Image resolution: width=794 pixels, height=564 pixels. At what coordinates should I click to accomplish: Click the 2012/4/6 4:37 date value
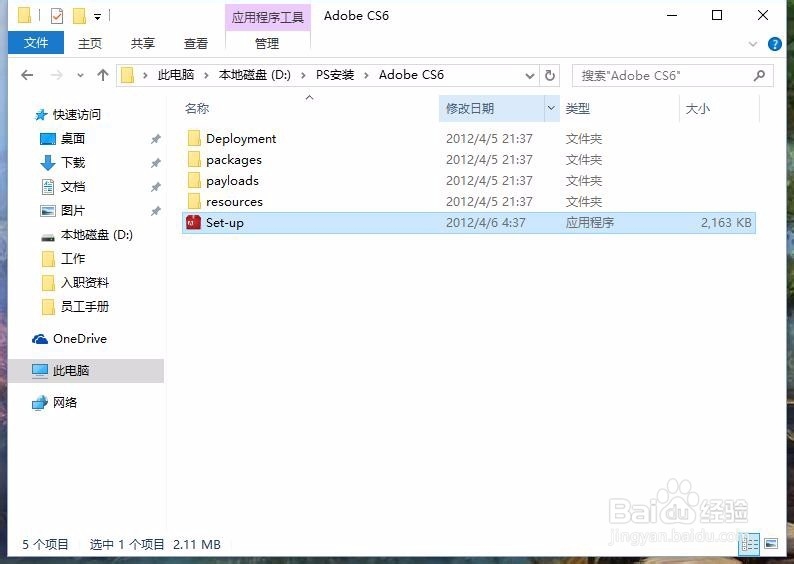486,223
